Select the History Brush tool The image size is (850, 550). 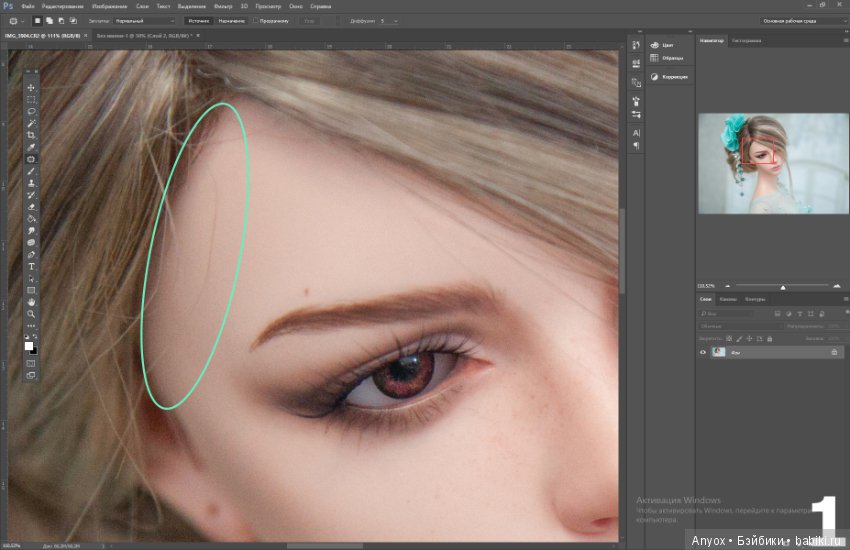coord(31,195)
